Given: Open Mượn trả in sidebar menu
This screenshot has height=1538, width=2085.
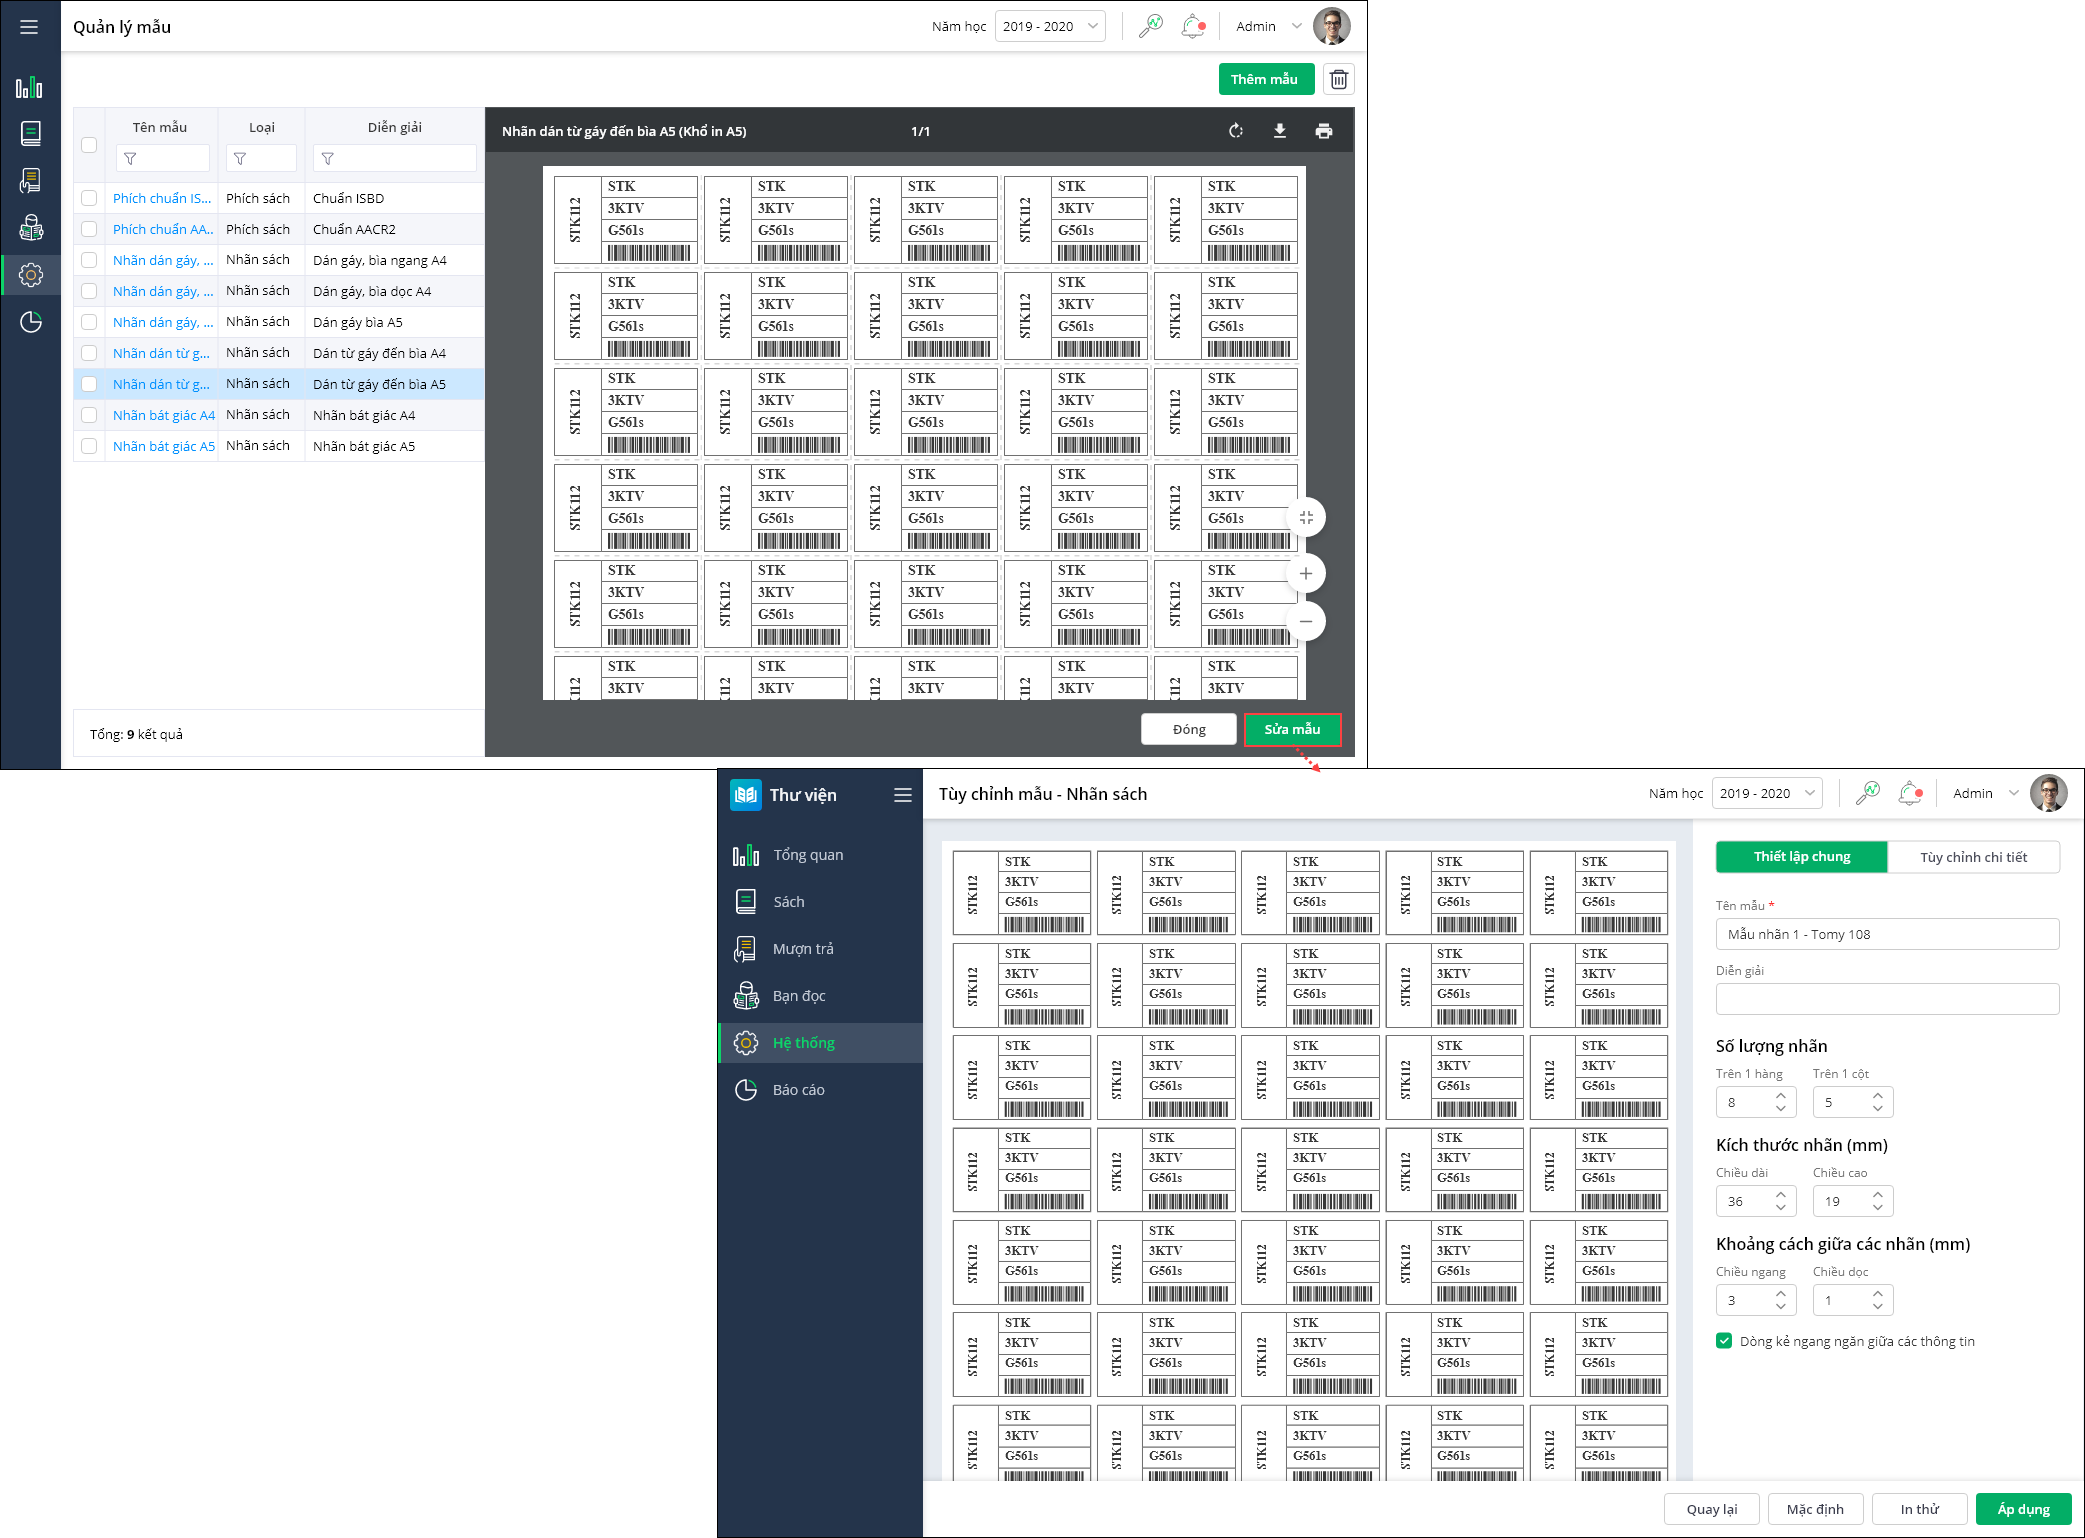Looking at the screenshot, I should [802, 949].
